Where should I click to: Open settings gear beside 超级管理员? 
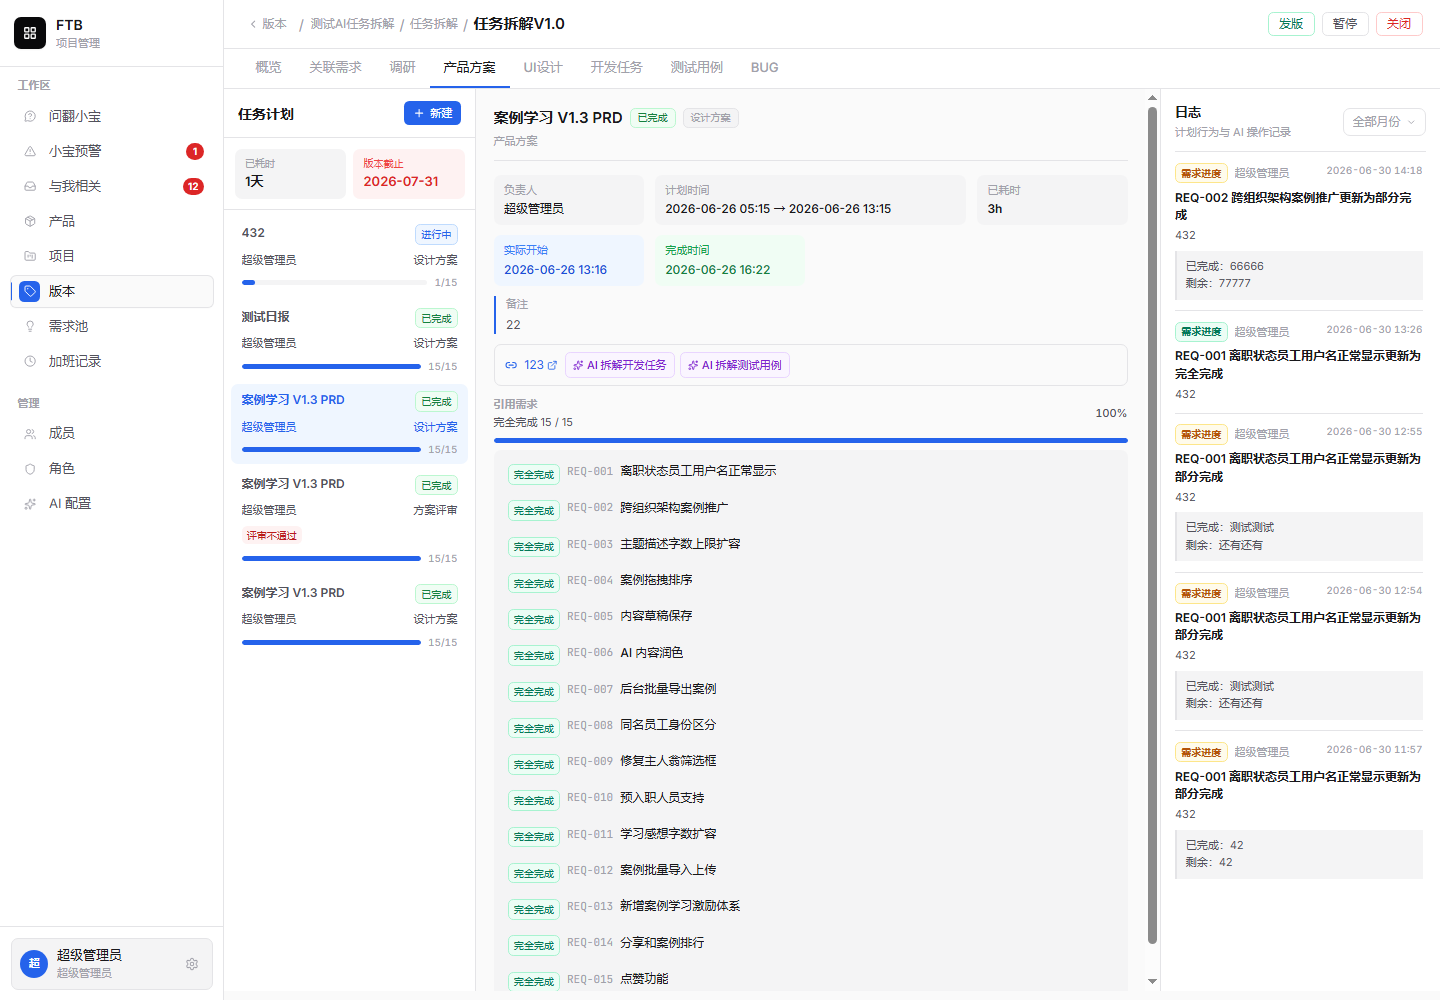pyautogui.click(x=192, y=964)
